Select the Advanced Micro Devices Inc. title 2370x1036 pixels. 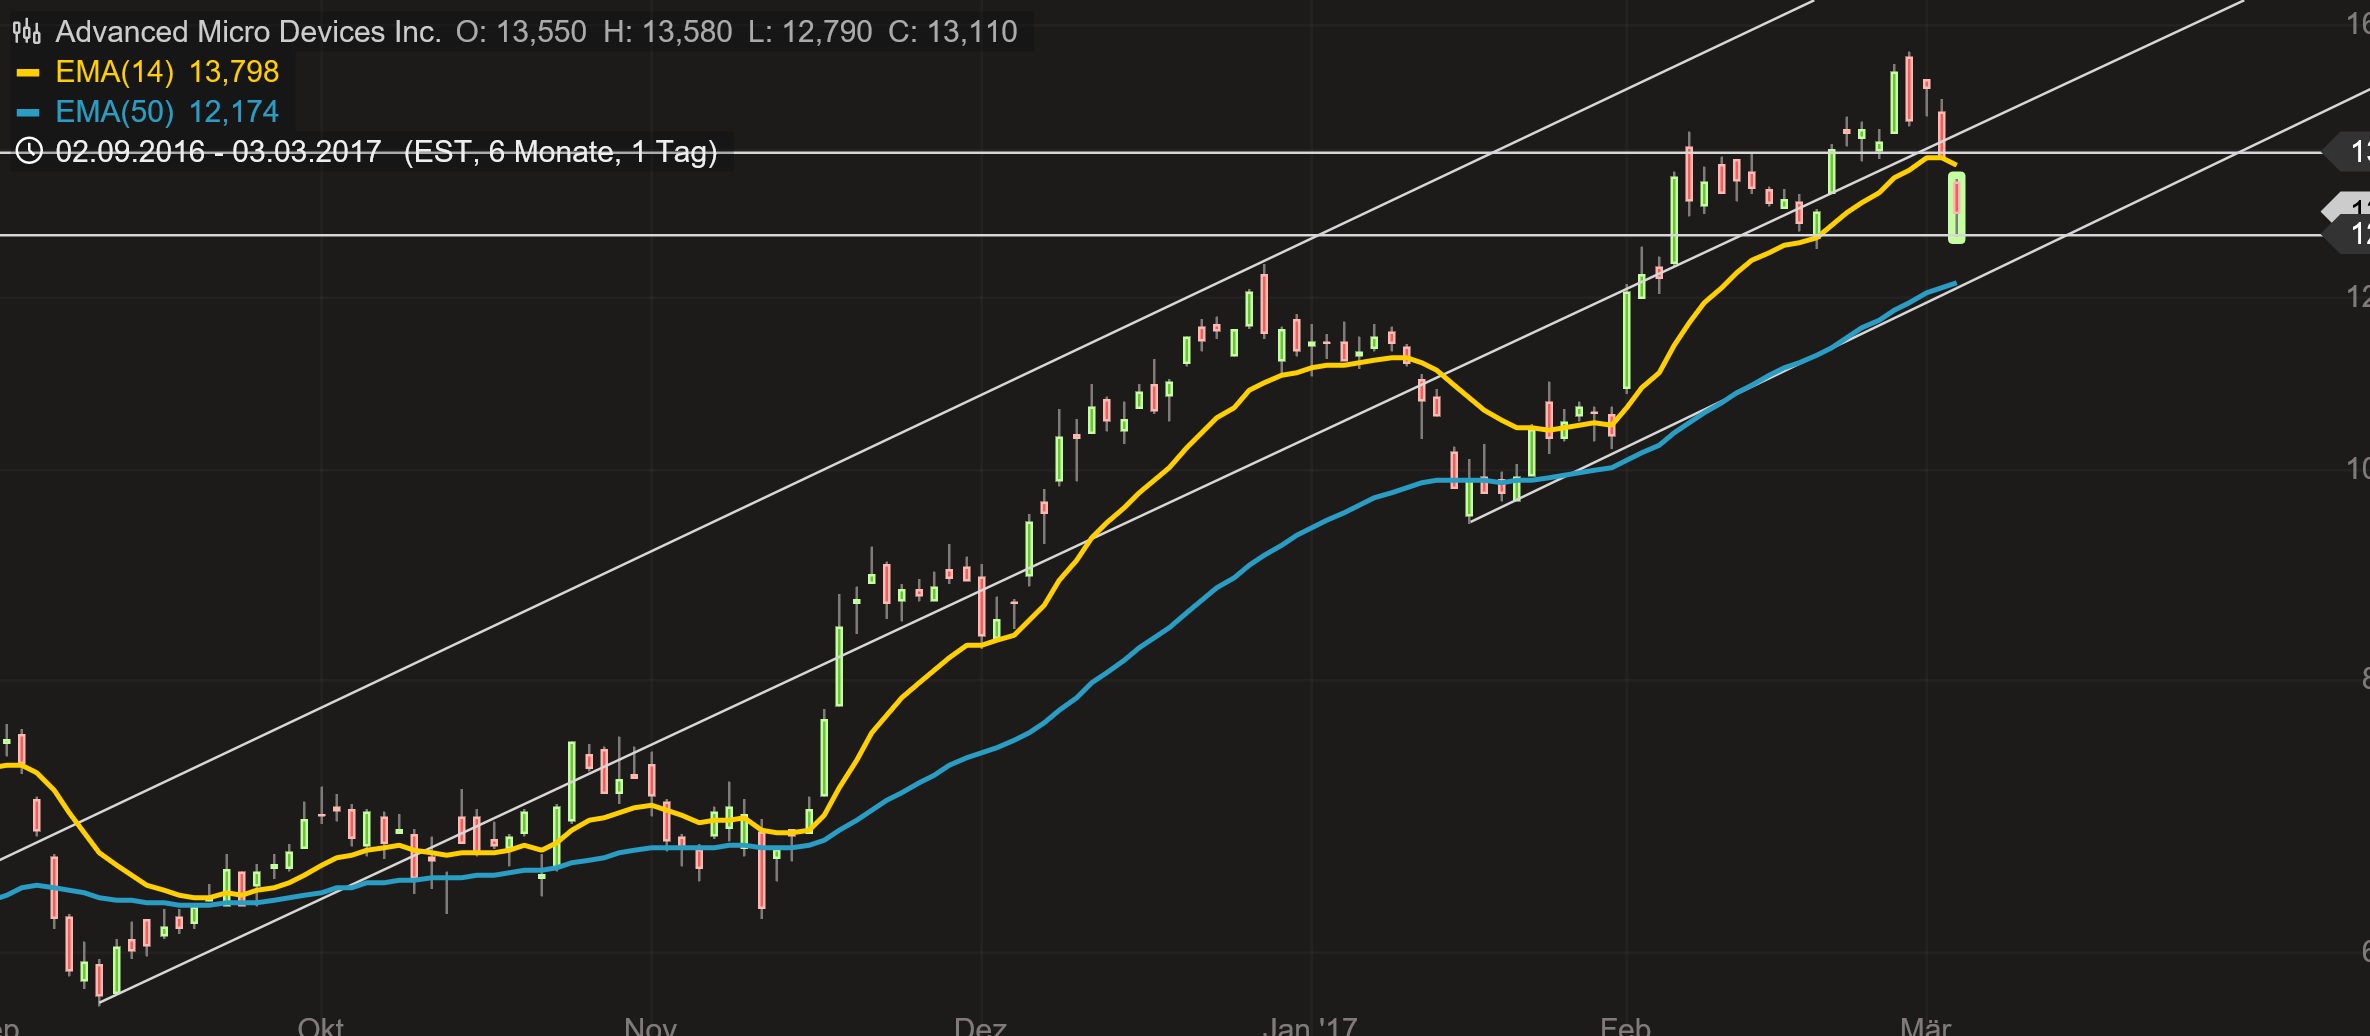[248, 32]
